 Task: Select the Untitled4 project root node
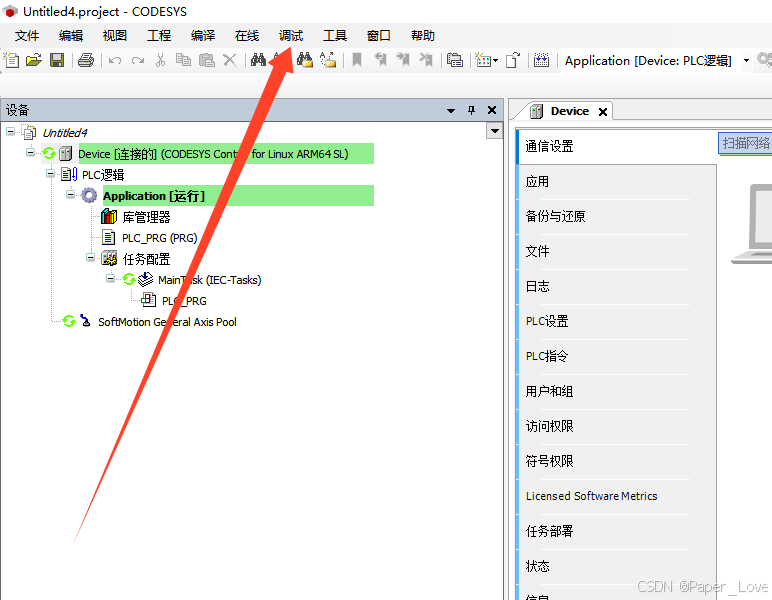pos(64,133)
